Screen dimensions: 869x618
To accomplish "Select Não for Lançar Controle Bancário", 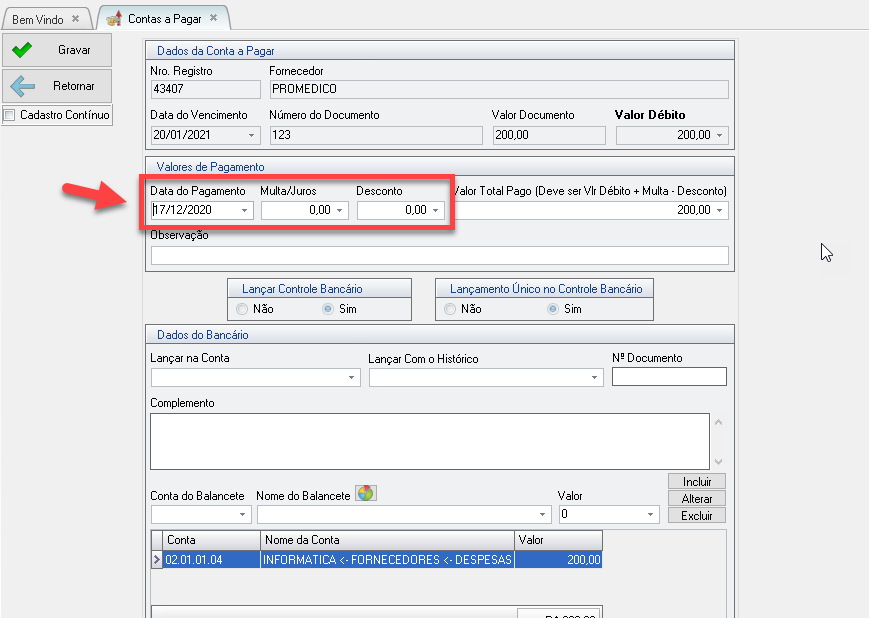I will point(242,309).
